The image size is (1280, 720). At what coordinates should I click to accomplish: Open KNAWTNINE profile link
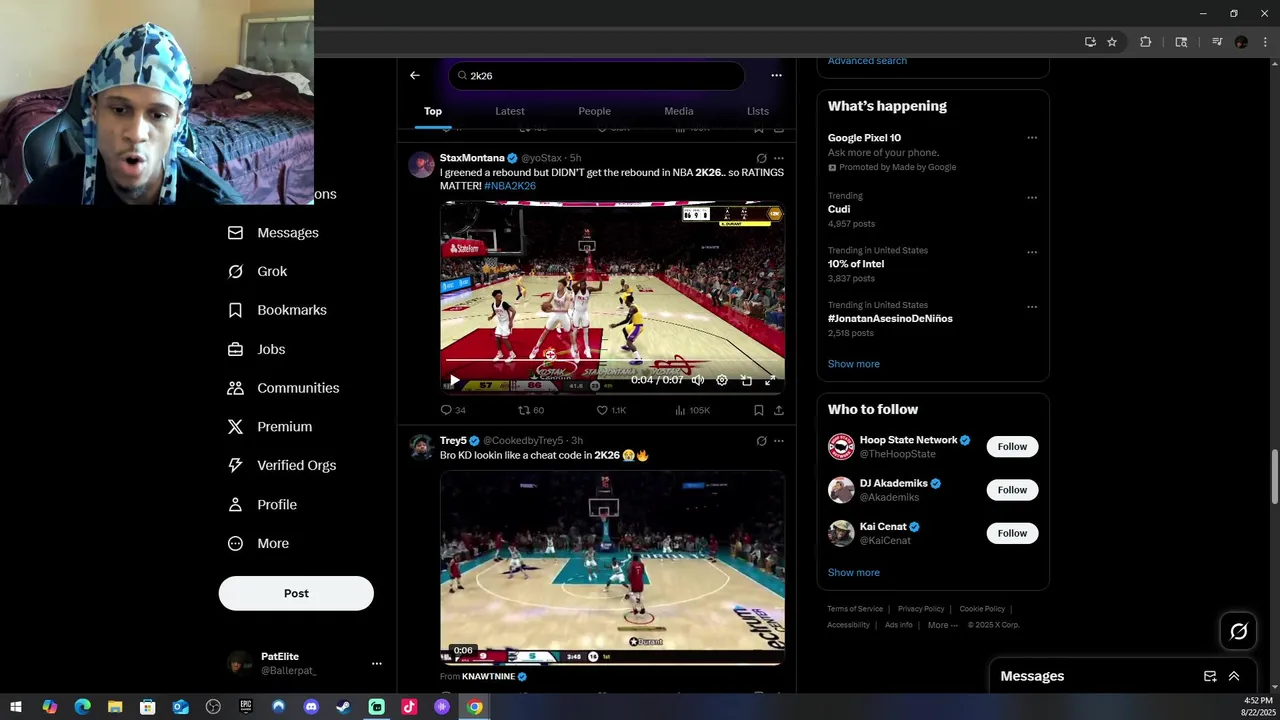point(488,677)
